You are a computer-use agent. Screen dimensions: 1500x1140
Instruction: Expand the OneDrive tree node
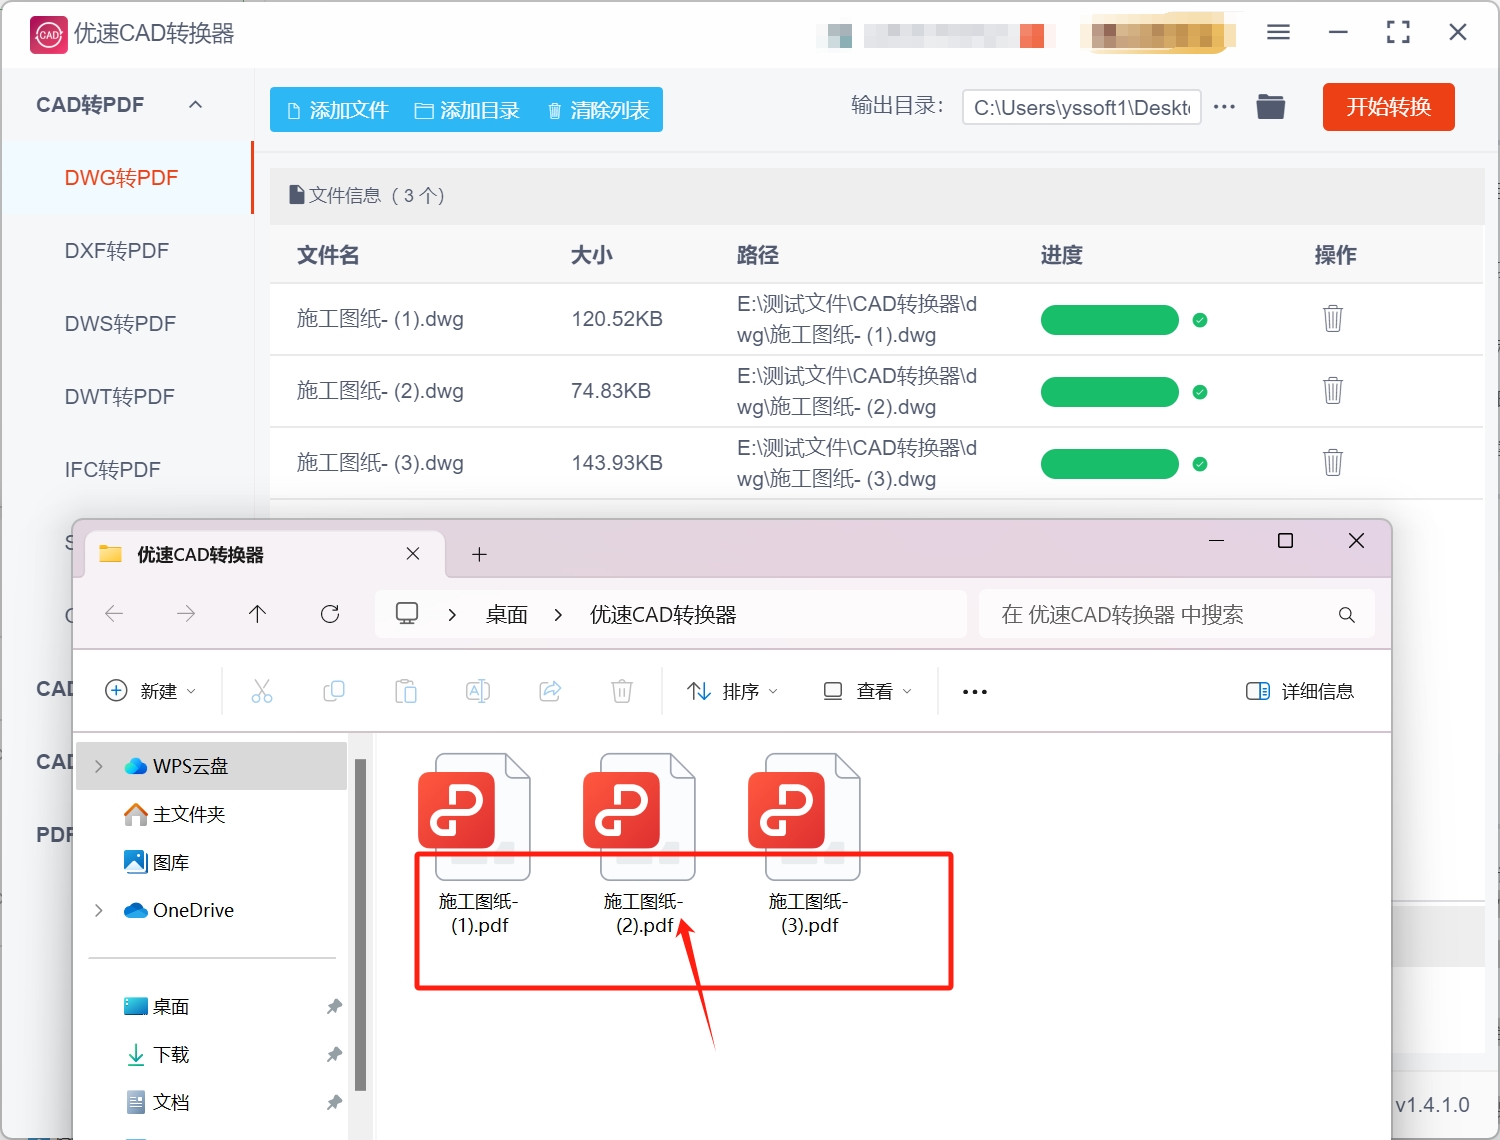pos(98,910)
